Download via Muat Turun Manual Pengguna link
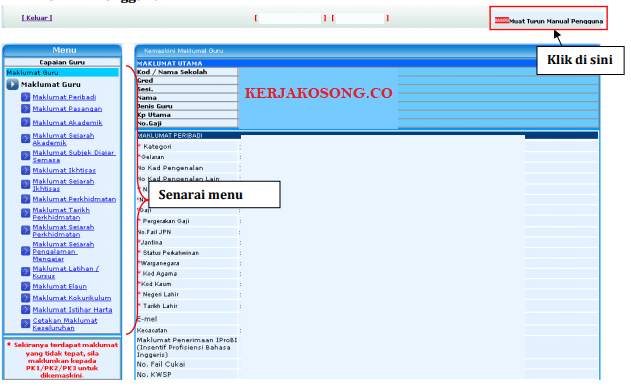 (x=556, y=21)
